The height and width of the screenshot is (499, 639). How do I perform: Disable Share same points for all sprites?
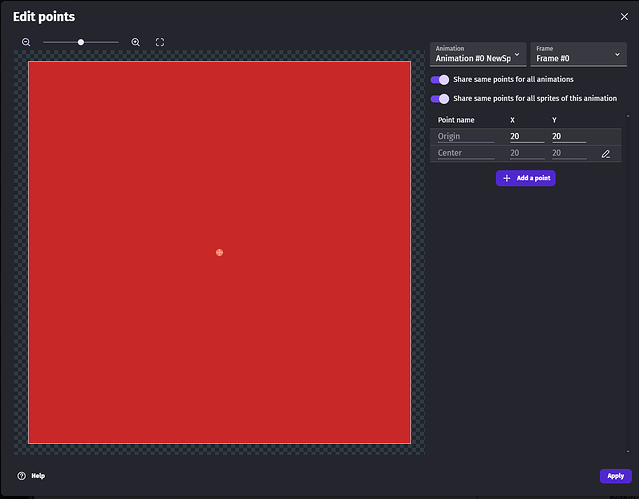440,99
